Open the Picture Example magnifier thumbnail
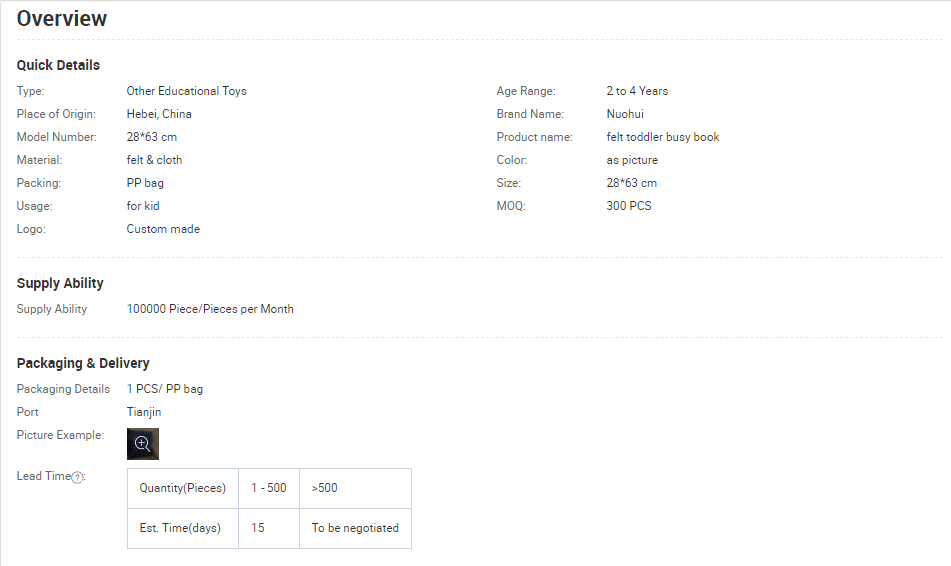 tap(143, 443)
